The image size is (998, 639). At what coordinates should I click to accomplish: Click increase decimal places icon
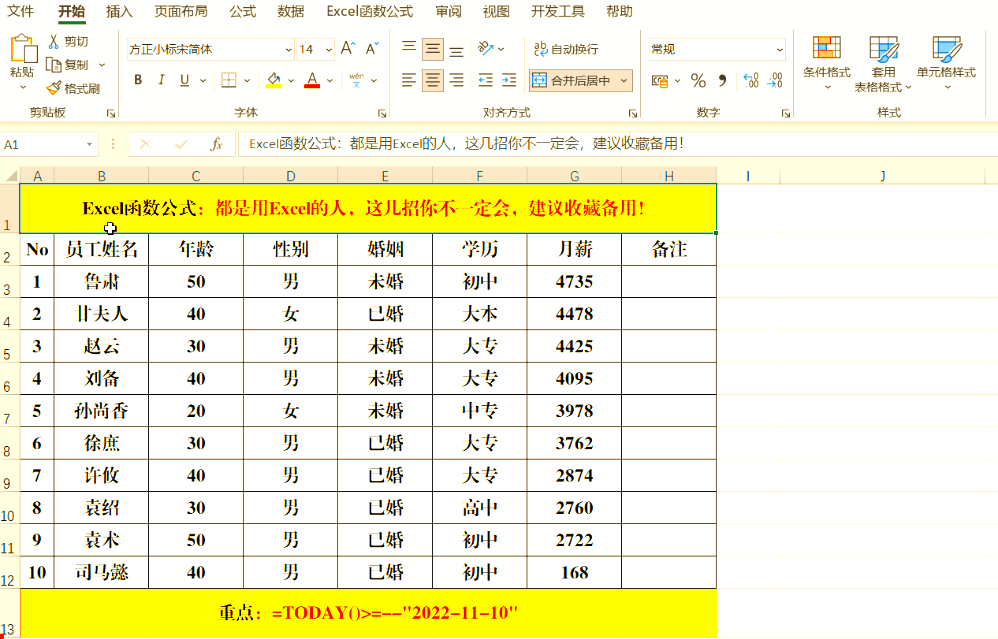[751, 80]
